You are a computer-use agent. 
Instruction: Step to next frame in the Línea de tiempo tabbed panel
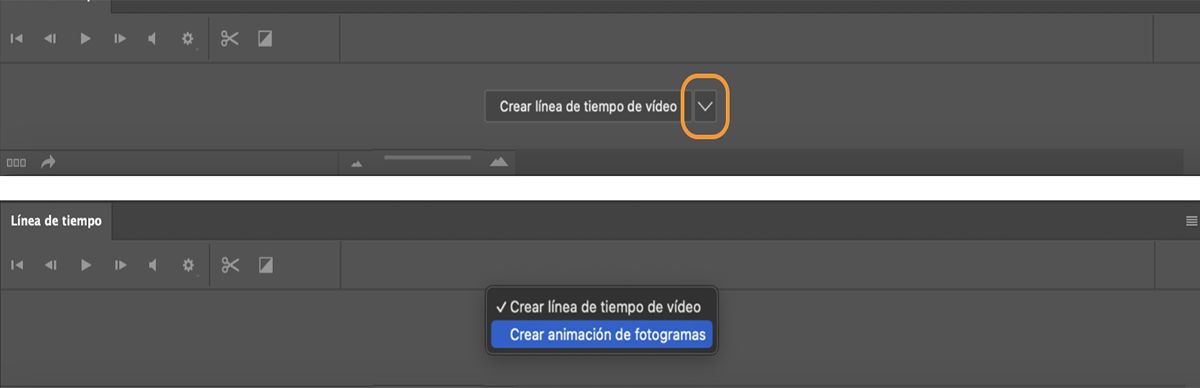pos(120,265)
